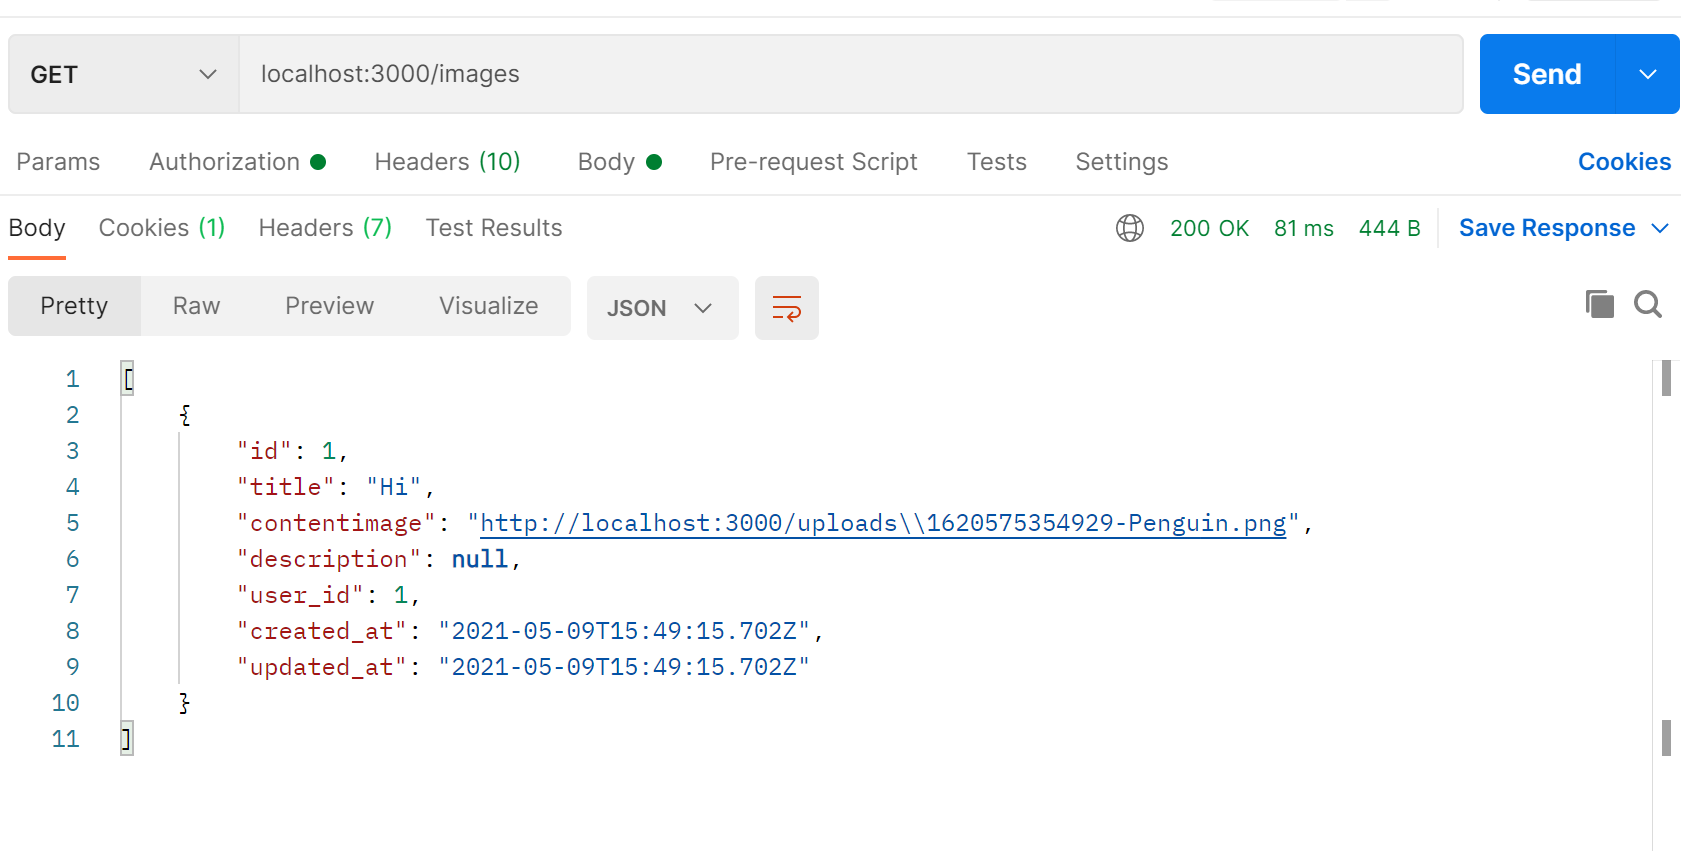Screen dimensions: 1681x851
Task: Open the Pre-request Script tab
Action: (x=813, y=162)
